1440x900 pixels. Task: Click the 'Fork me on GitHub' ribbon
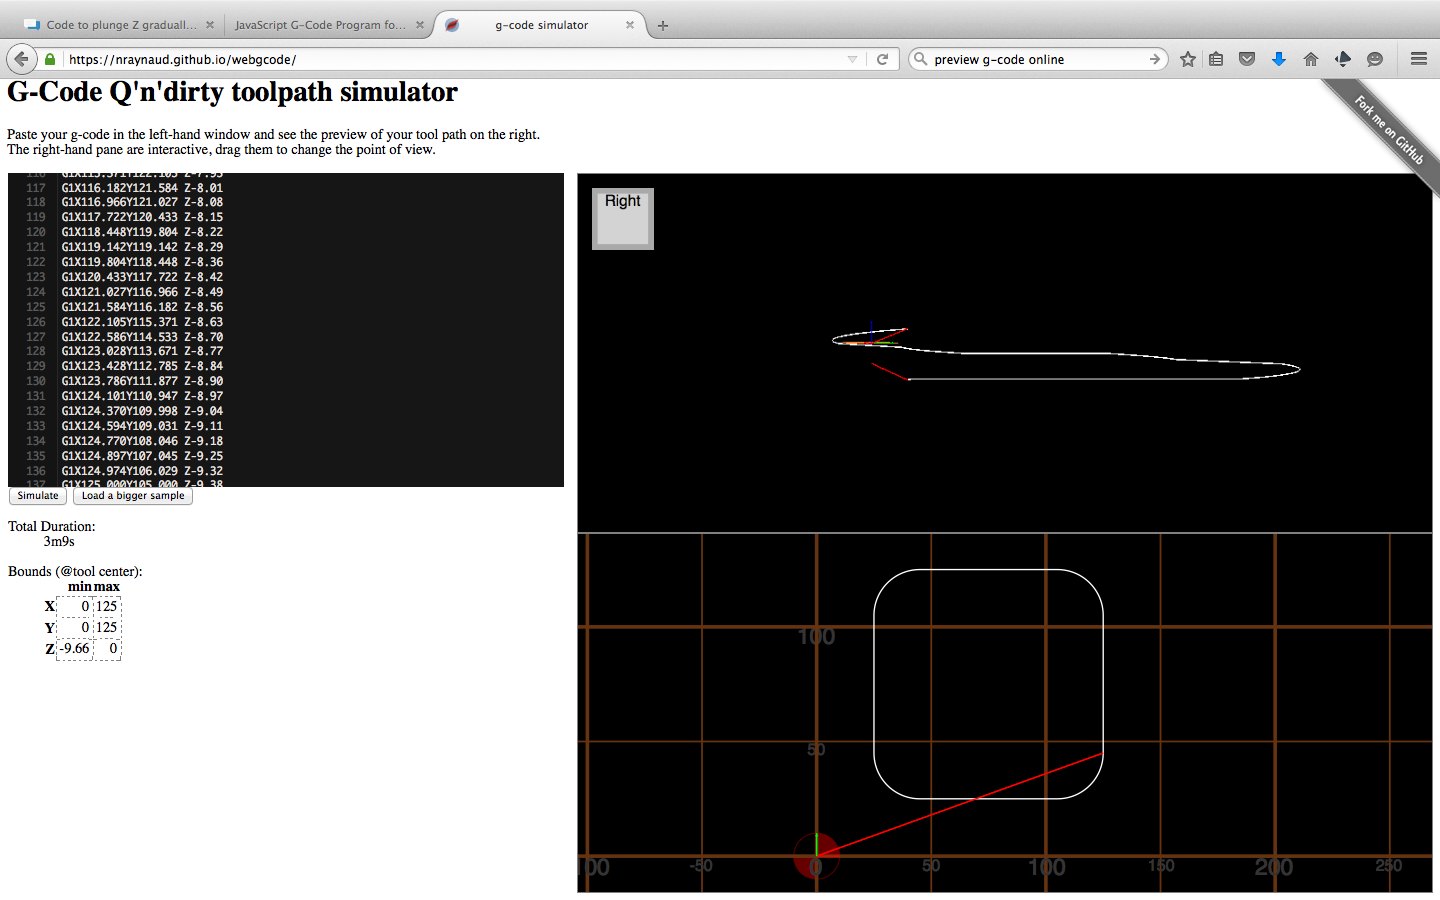pos(1389,130)
